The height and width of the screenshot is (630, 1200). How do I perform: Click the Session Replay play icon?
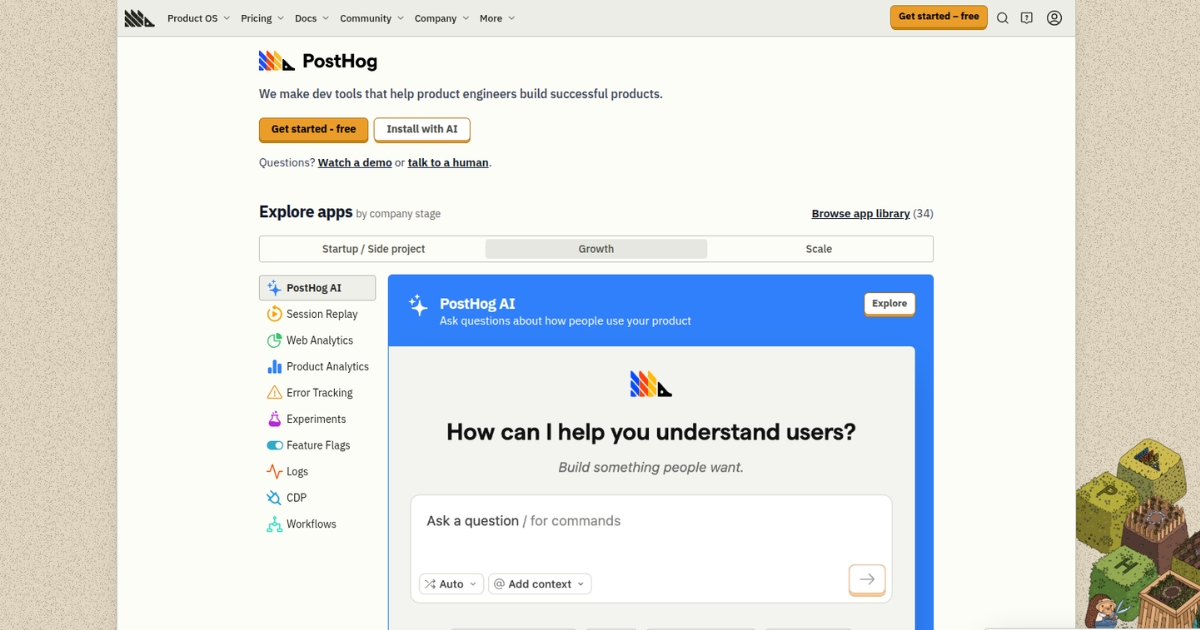274,314
